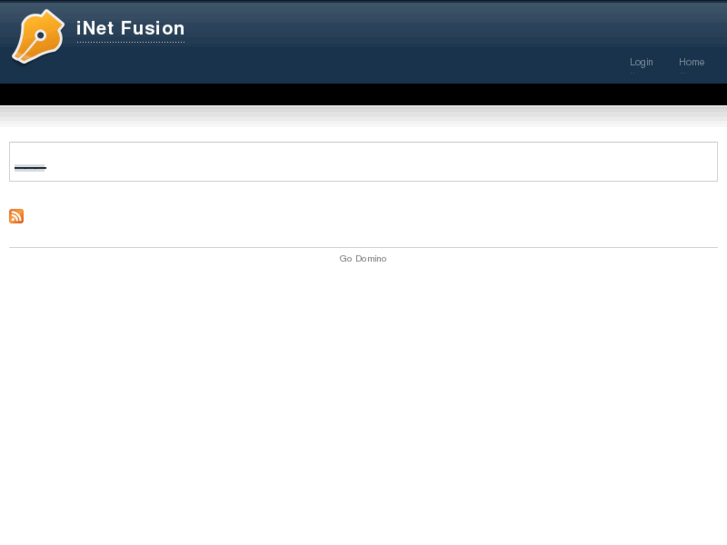Click the Go Domino footer text
This screenshot has width=727, height=545.
[x=363, y=258]
